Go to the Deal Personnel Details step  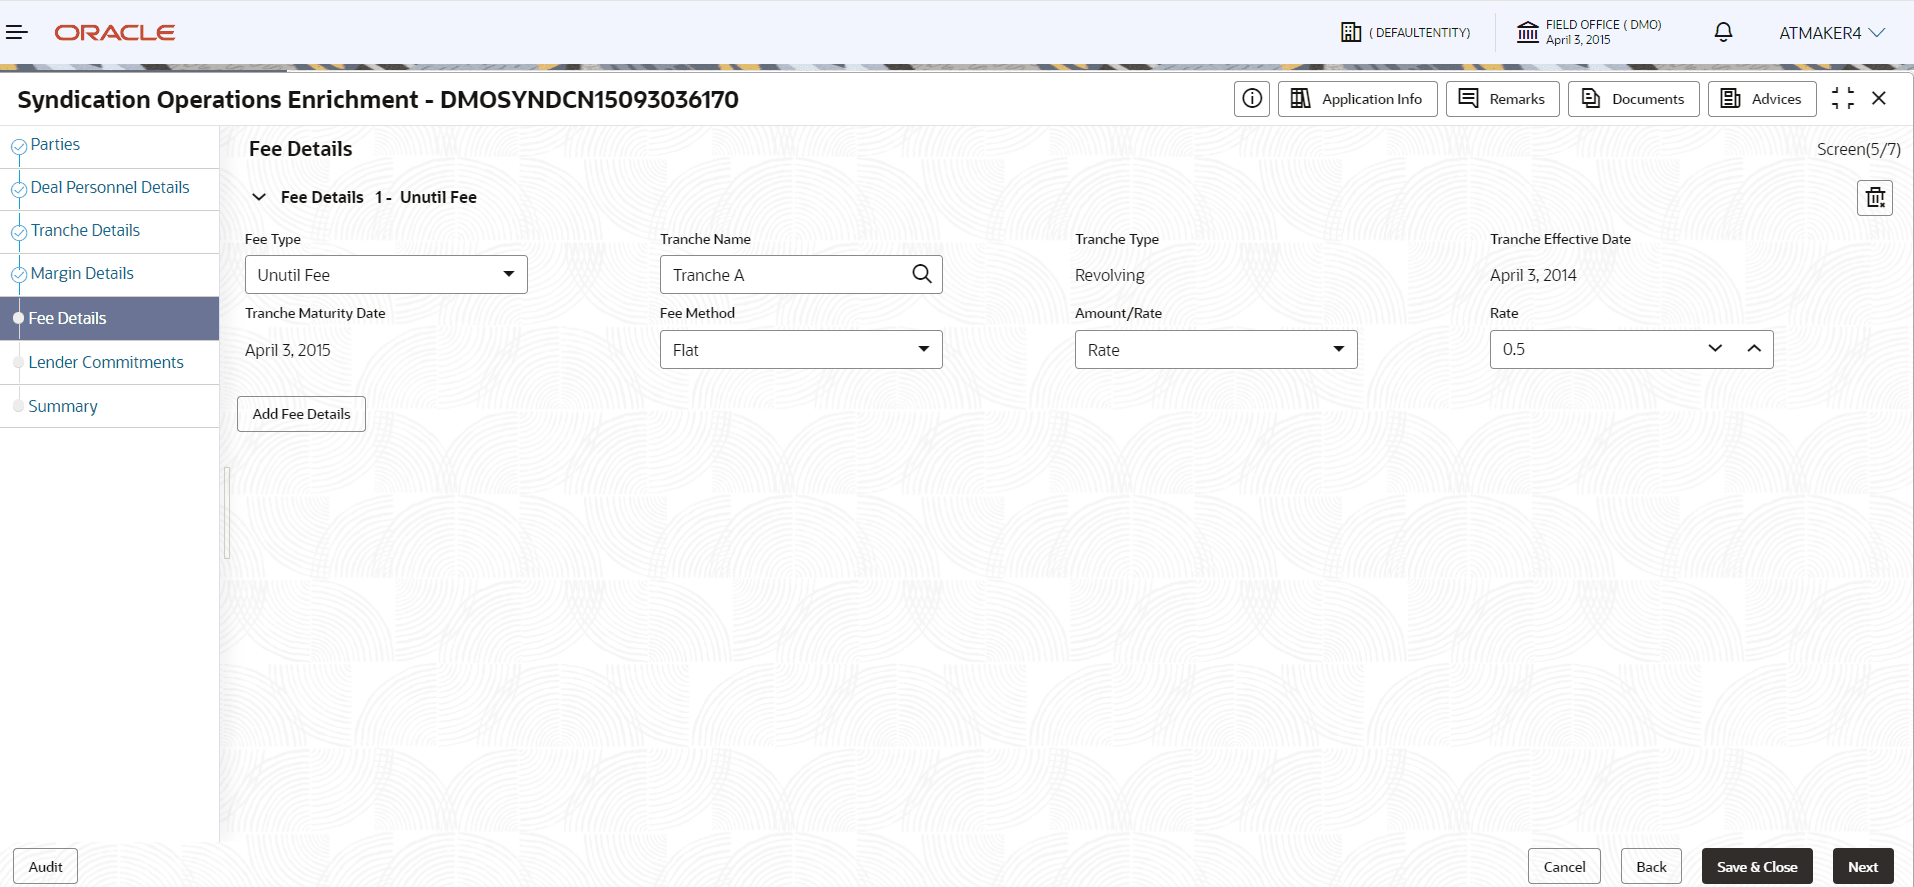pyautogui.click(x=110, y=188)
